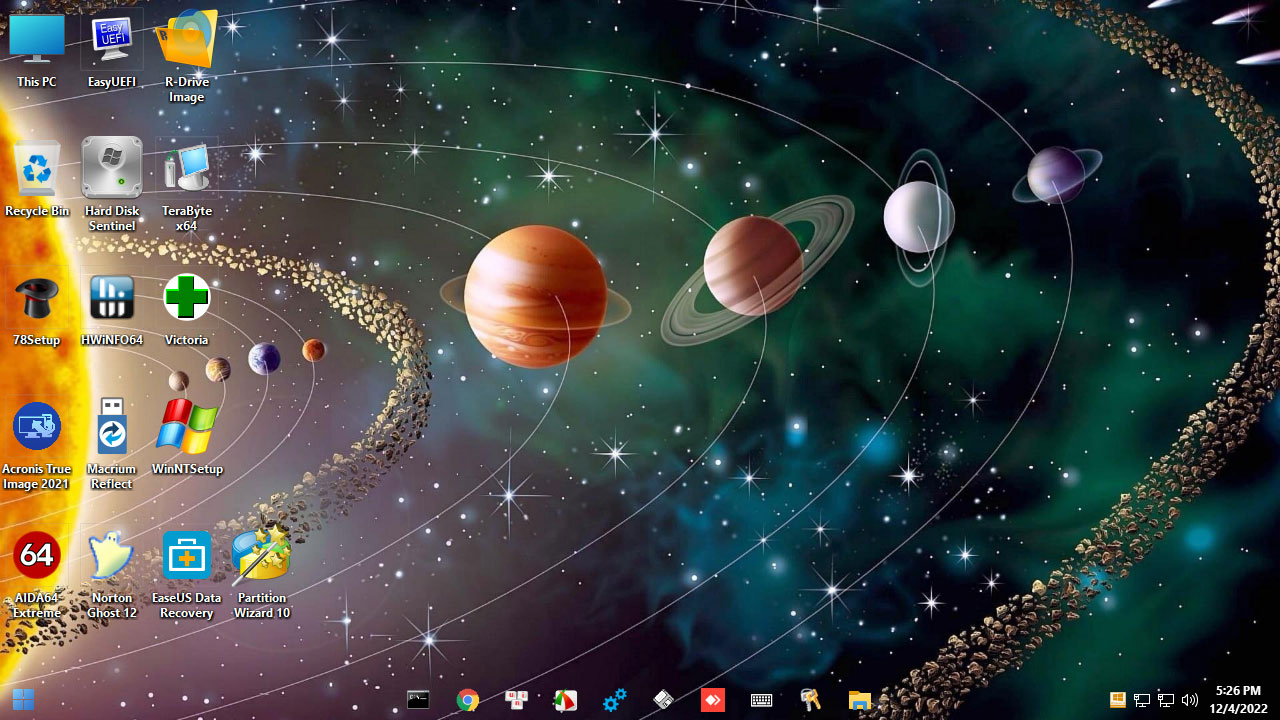Click the keys taskbar icon
Image resolution: width=1280 pixels, height=720 pixels.
[810, 700]
